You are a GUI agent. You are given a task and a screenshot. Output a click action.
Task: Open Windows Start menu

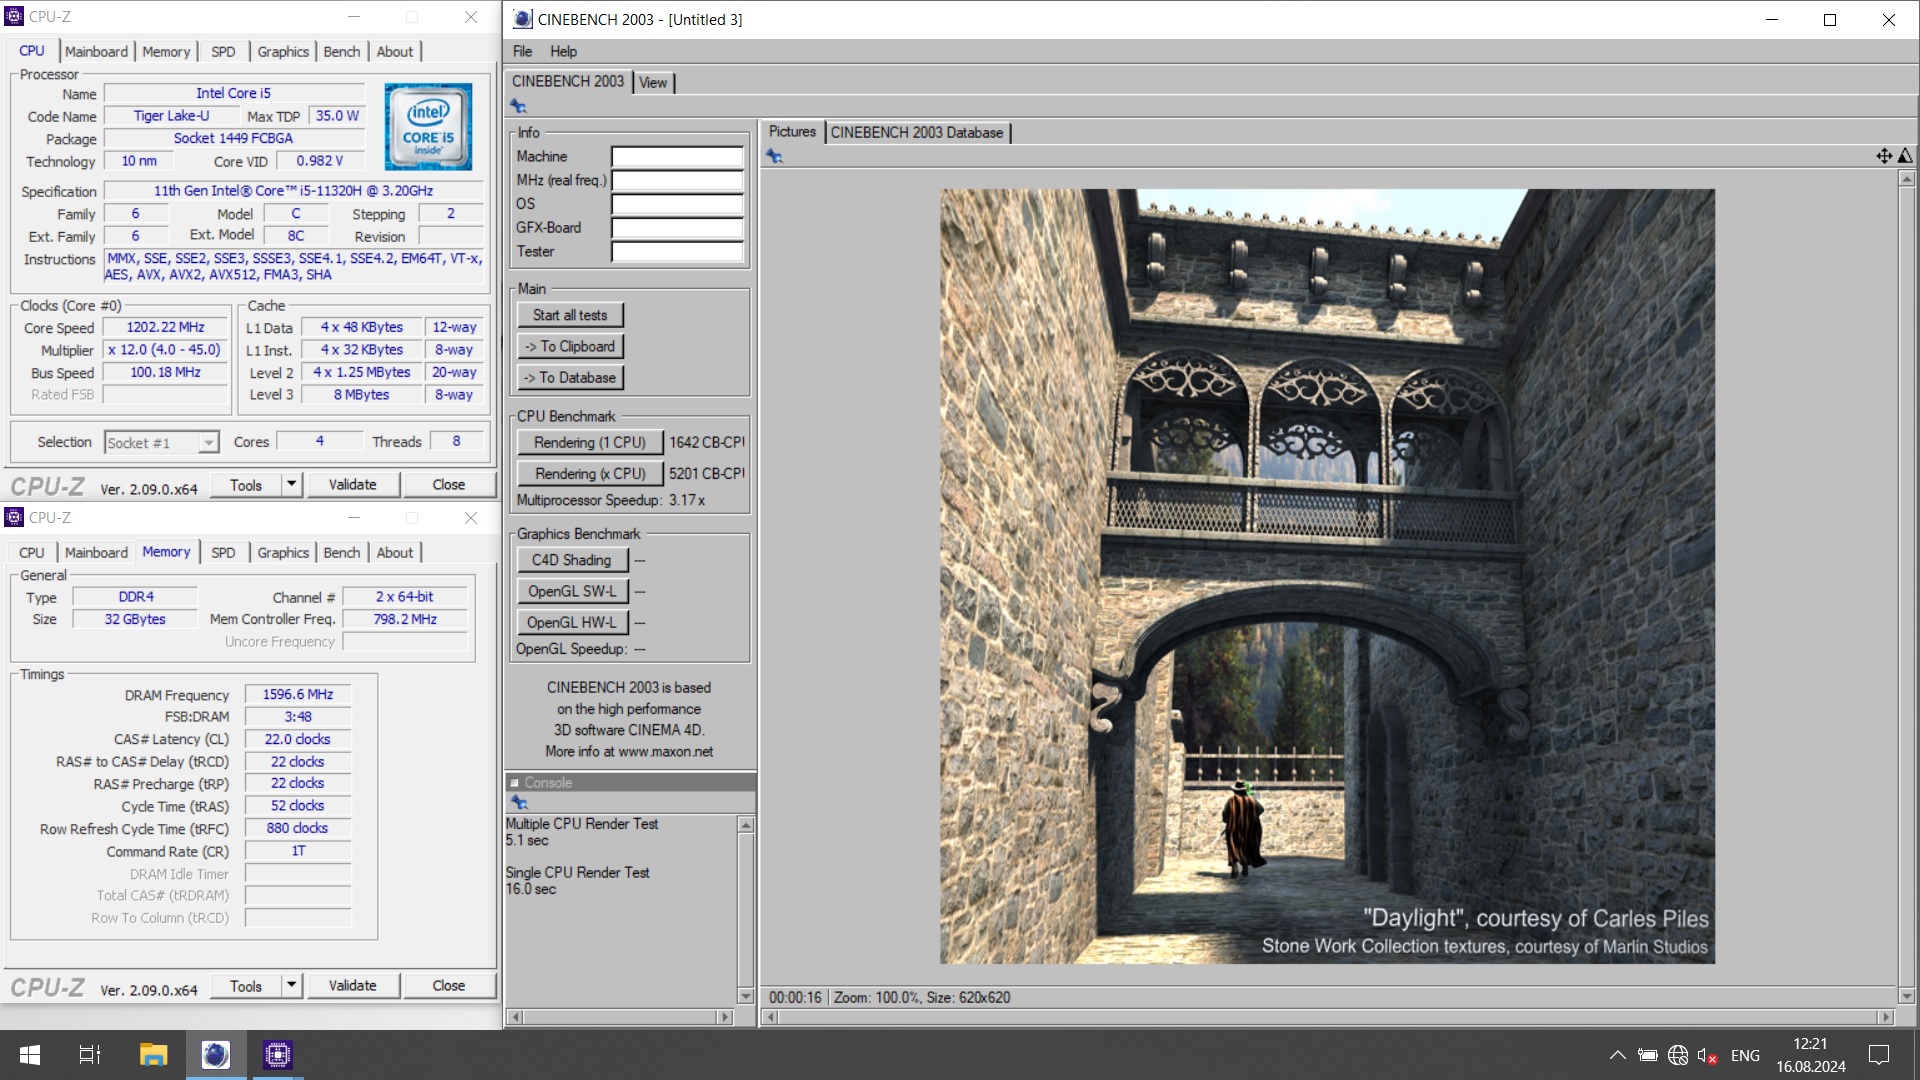pos(30,1055)
